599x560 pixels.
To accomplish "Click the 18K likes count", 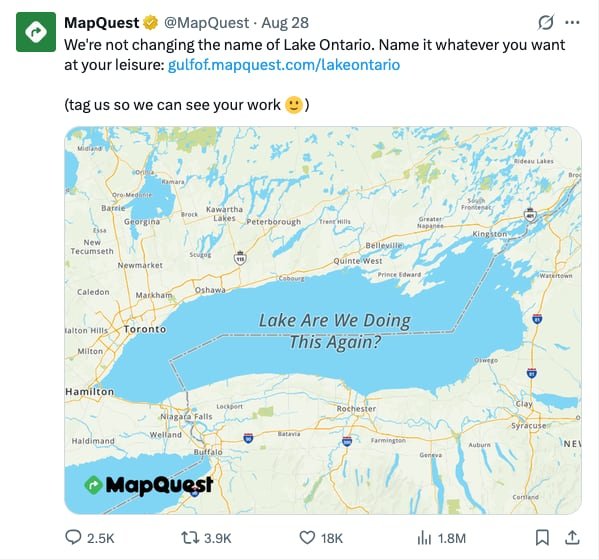I will pos(332,538).
